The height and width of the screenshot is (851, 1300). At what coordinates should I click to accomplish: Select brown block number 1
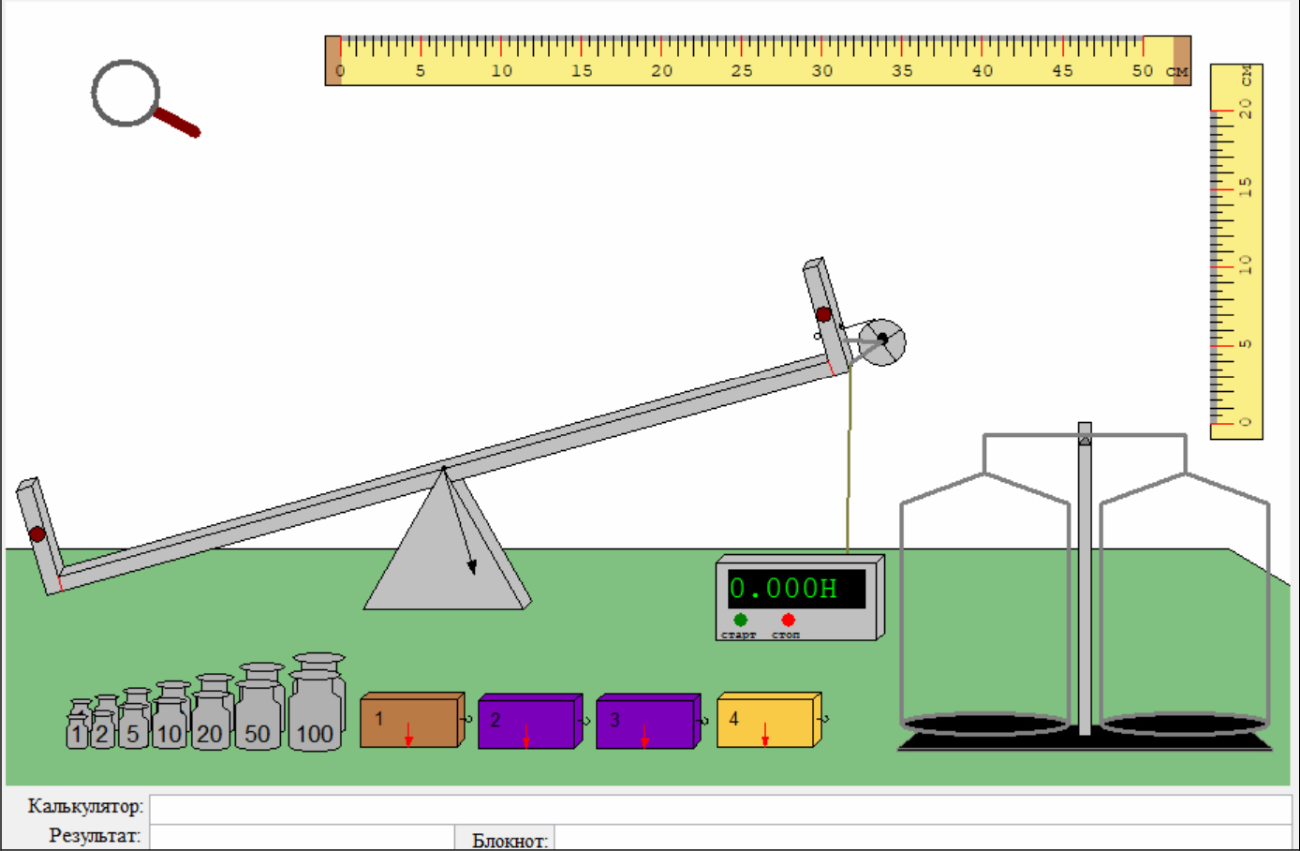(x=413, y=720)
